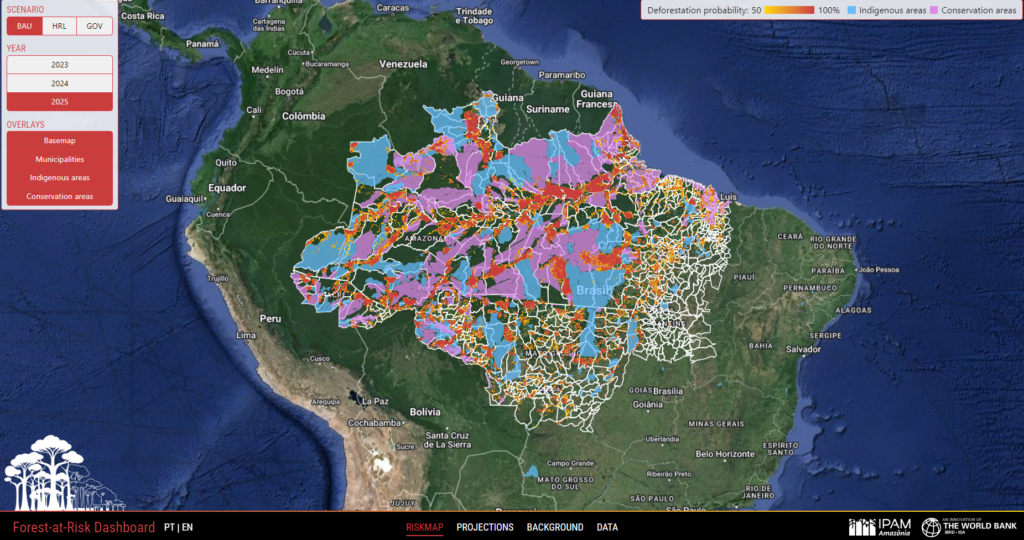This screenshot has height=540, width=1024.
Task: Click the Forest-at-Risk Dashboard title
Action: click(x=84, y=527)
